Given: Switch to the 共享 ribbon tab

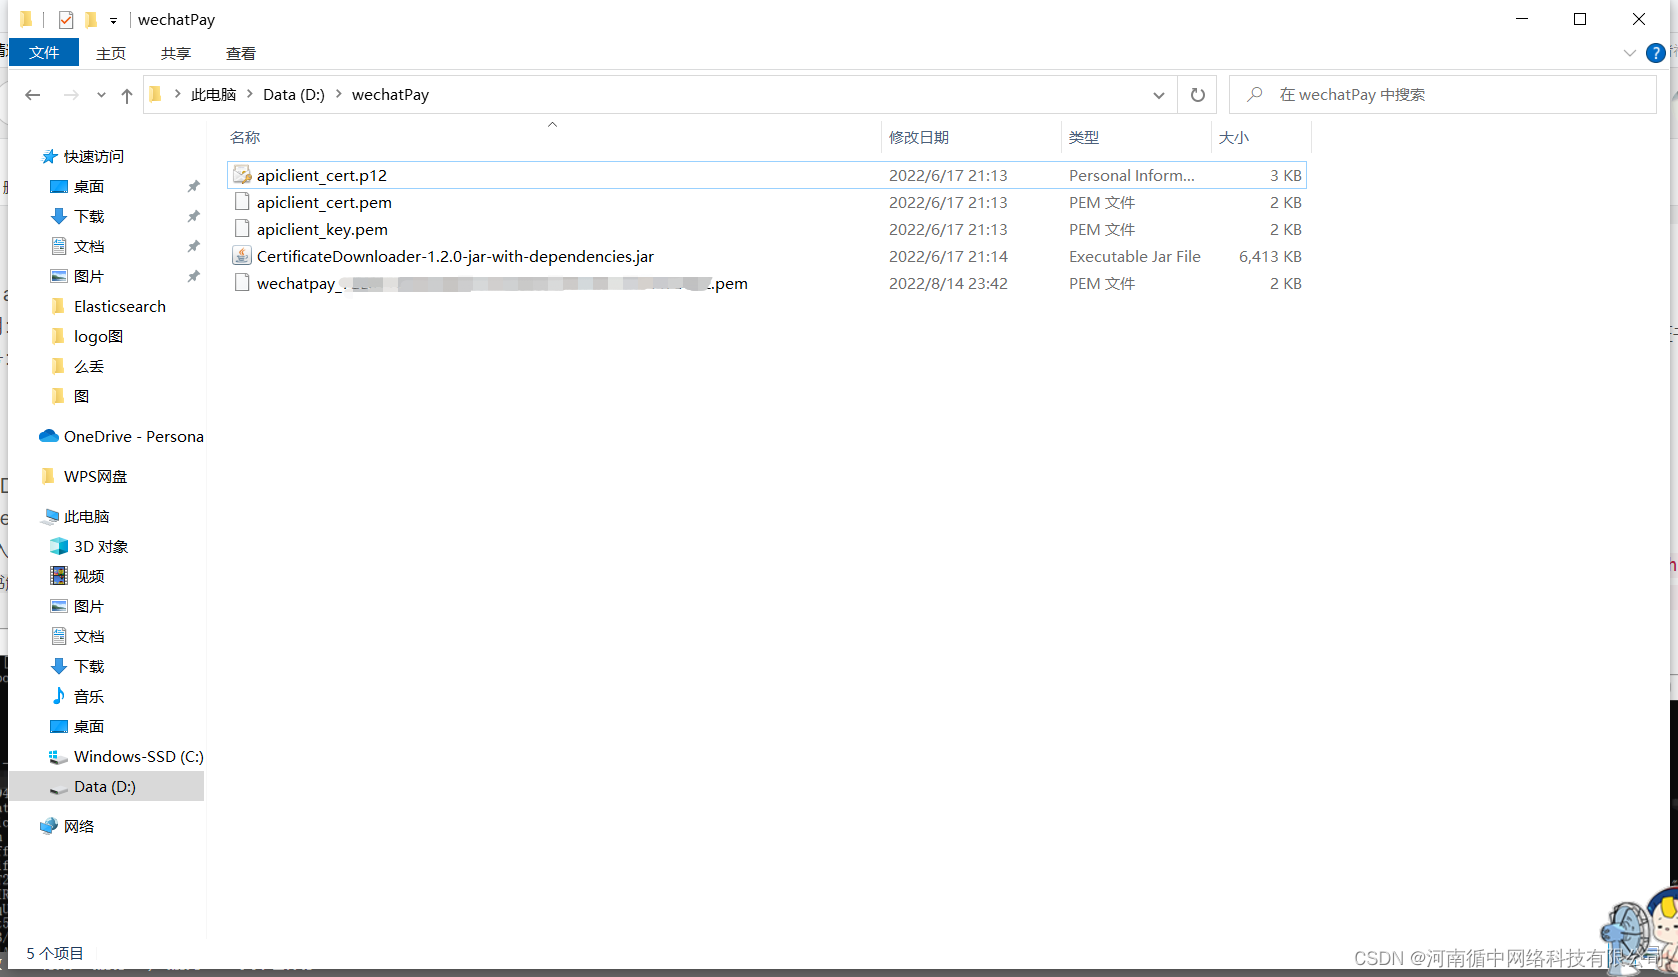Looking at the screenshot, I should (x=176, y=53).
